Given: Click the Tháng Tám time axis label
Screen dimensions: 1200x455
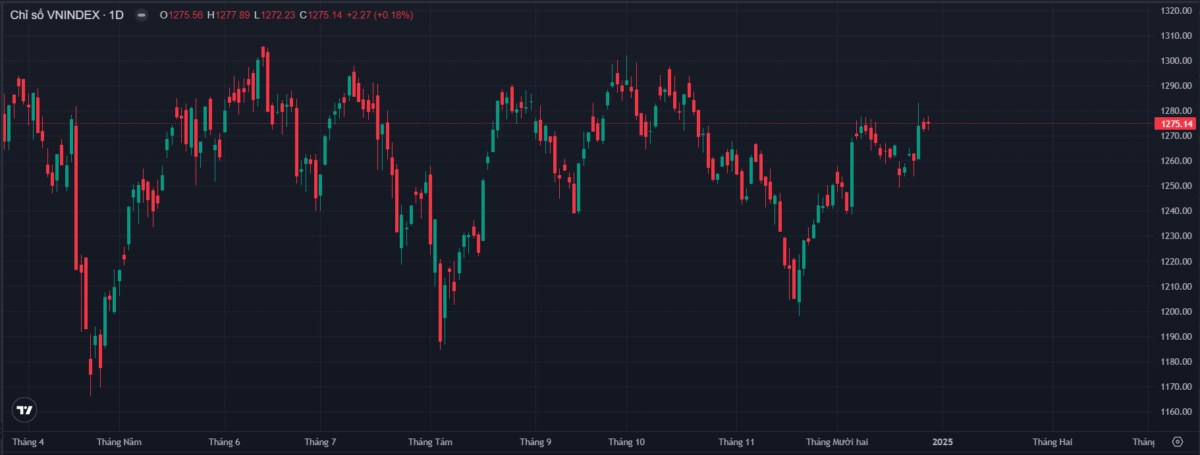Looking at the screenshot, I should (431, 441).
